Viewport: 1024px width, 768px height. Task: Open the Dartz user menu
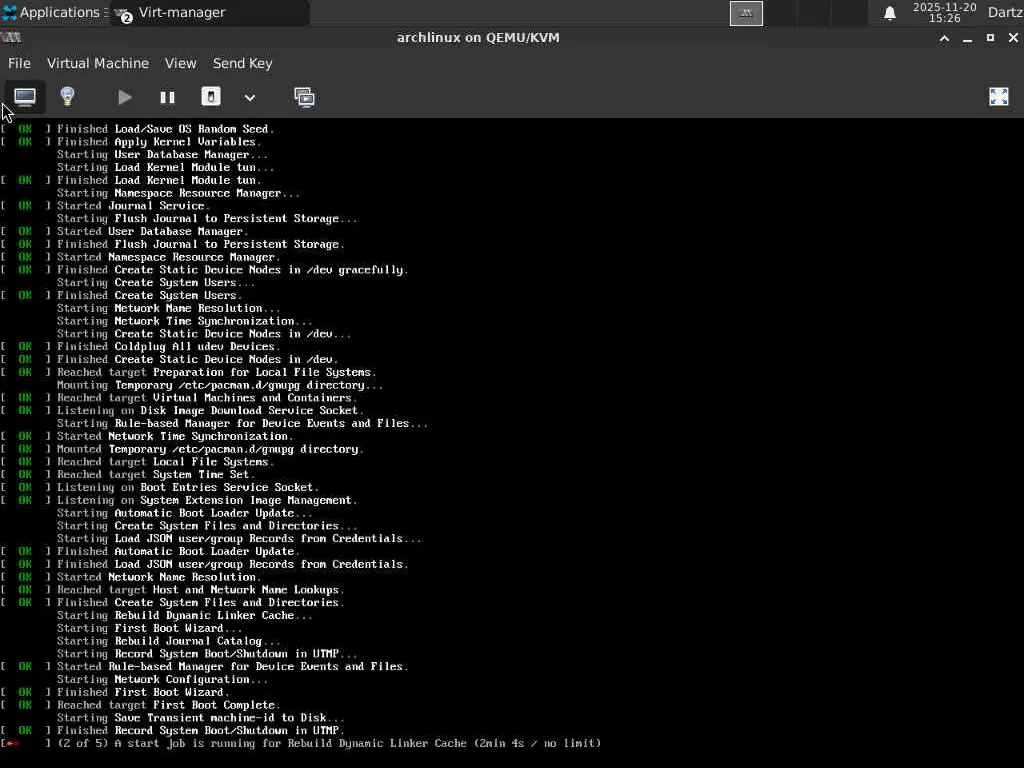coord(1004,12)
